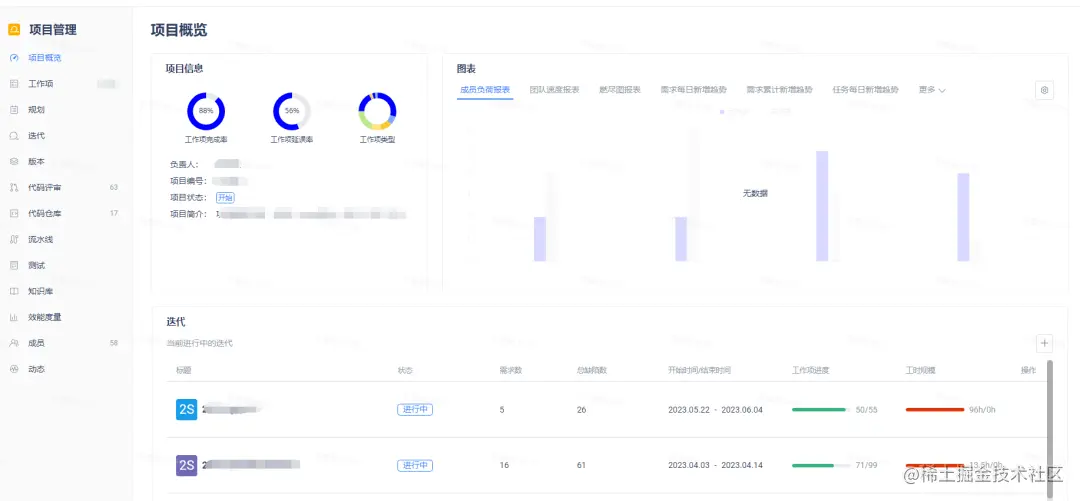Viewport: 1080px width, 501px height.
Task: Open the 成员 sidebar icon
Action: [x=14, y=343]
